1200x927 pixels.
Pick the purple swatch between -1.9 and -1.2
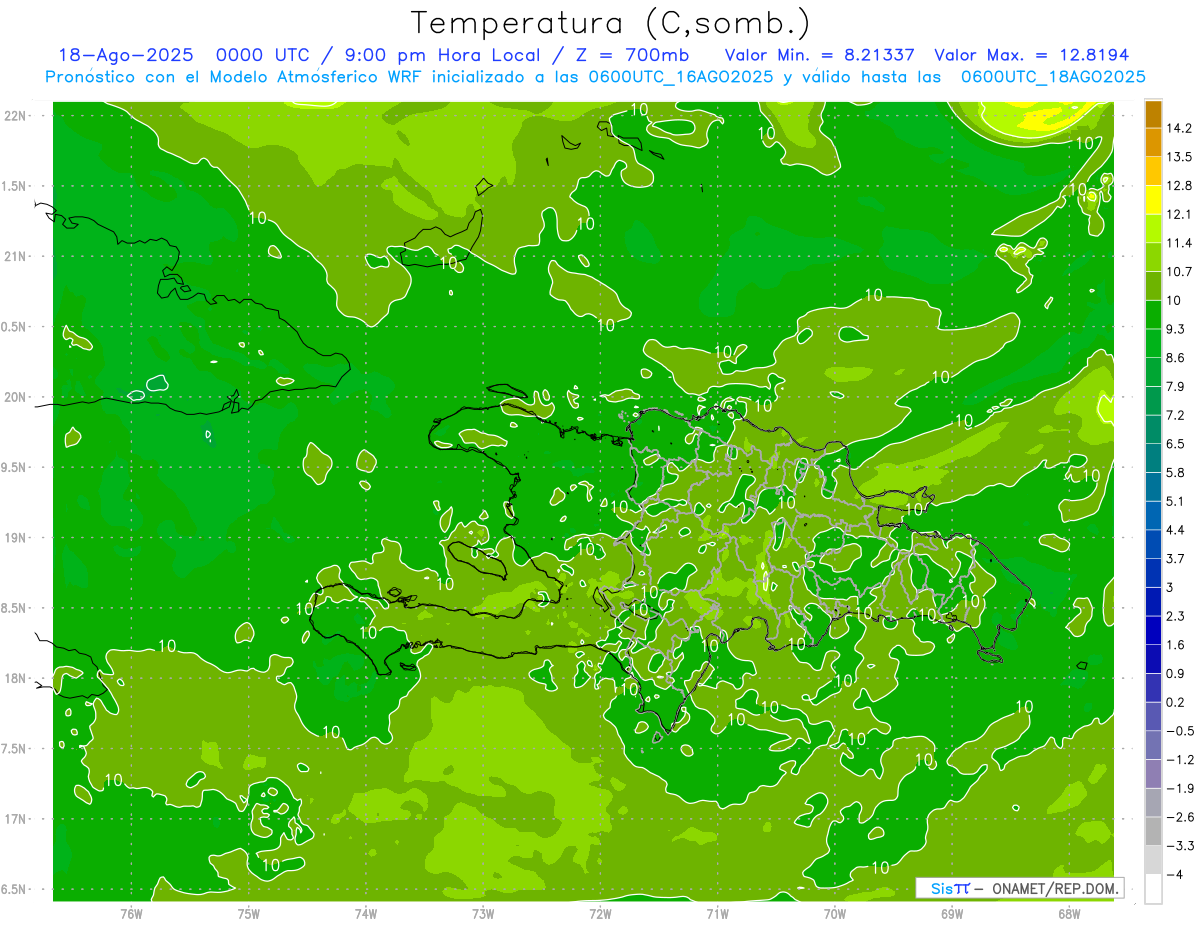pos(1153,774)
